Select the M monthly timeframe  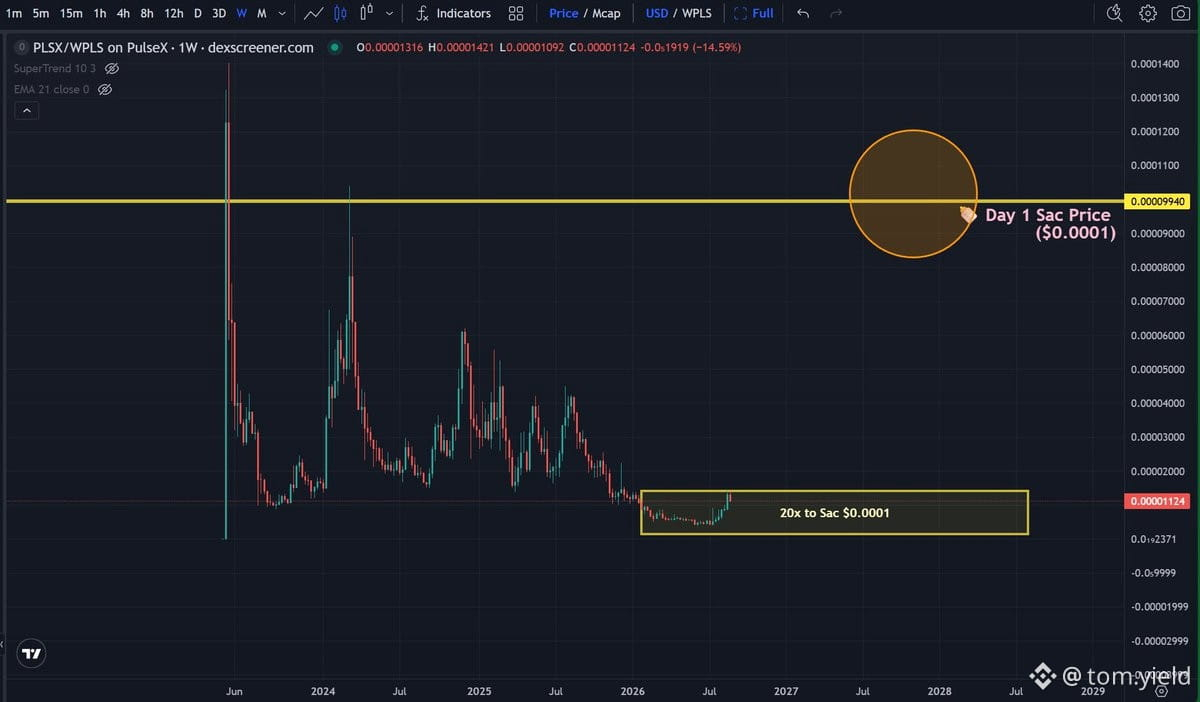pos(262,13)
